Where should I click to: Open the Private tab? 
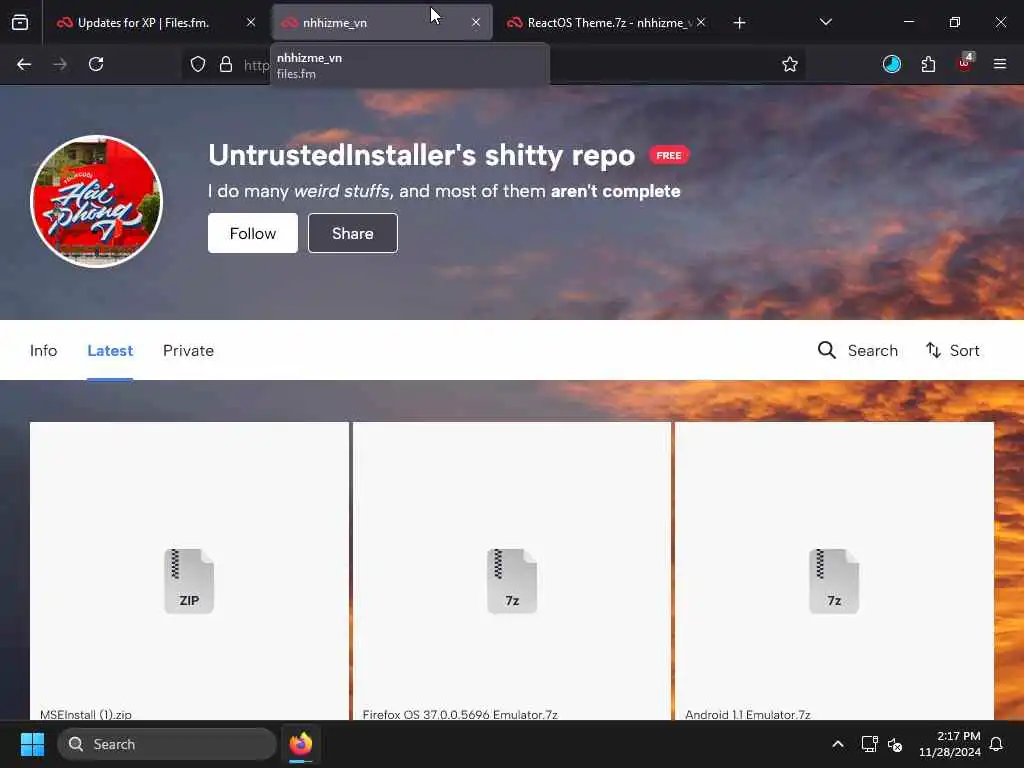coord(188,351)
